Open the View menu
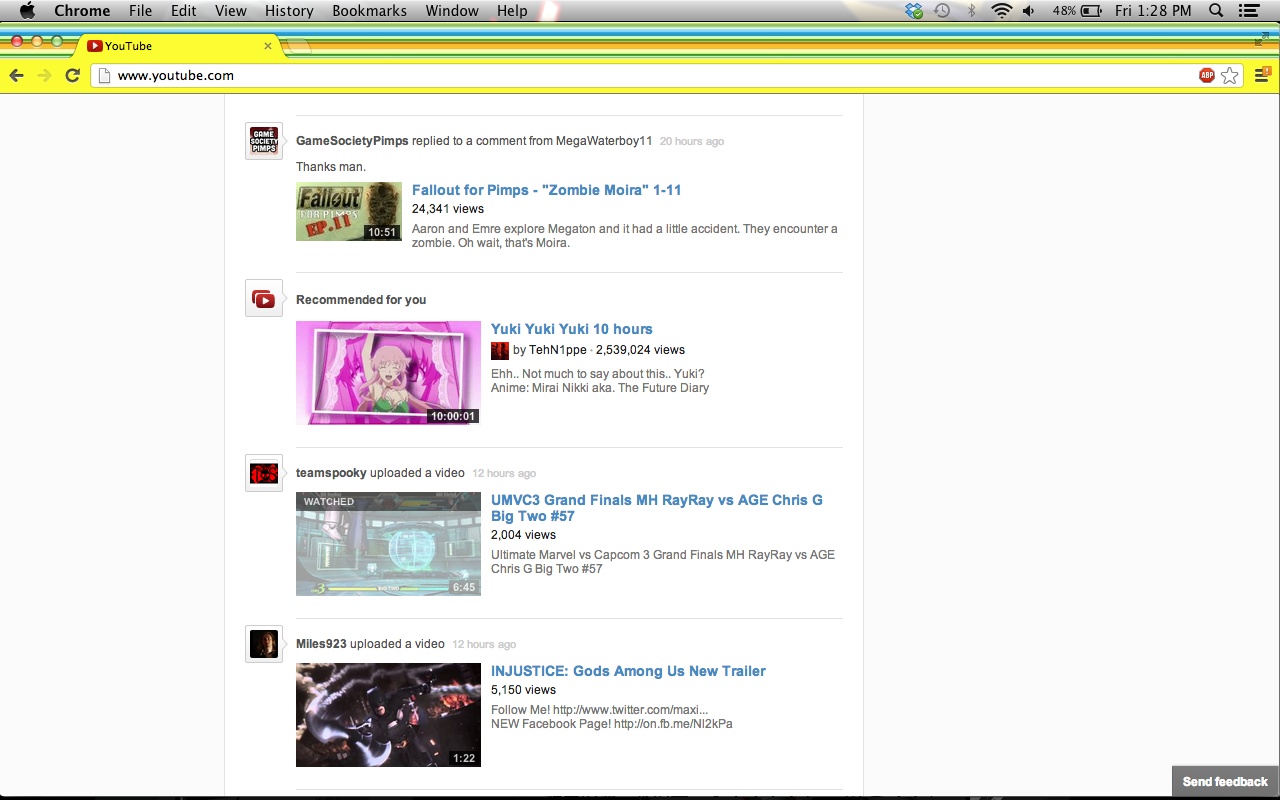The image size is (1280, 800). (x=230, y=11)
